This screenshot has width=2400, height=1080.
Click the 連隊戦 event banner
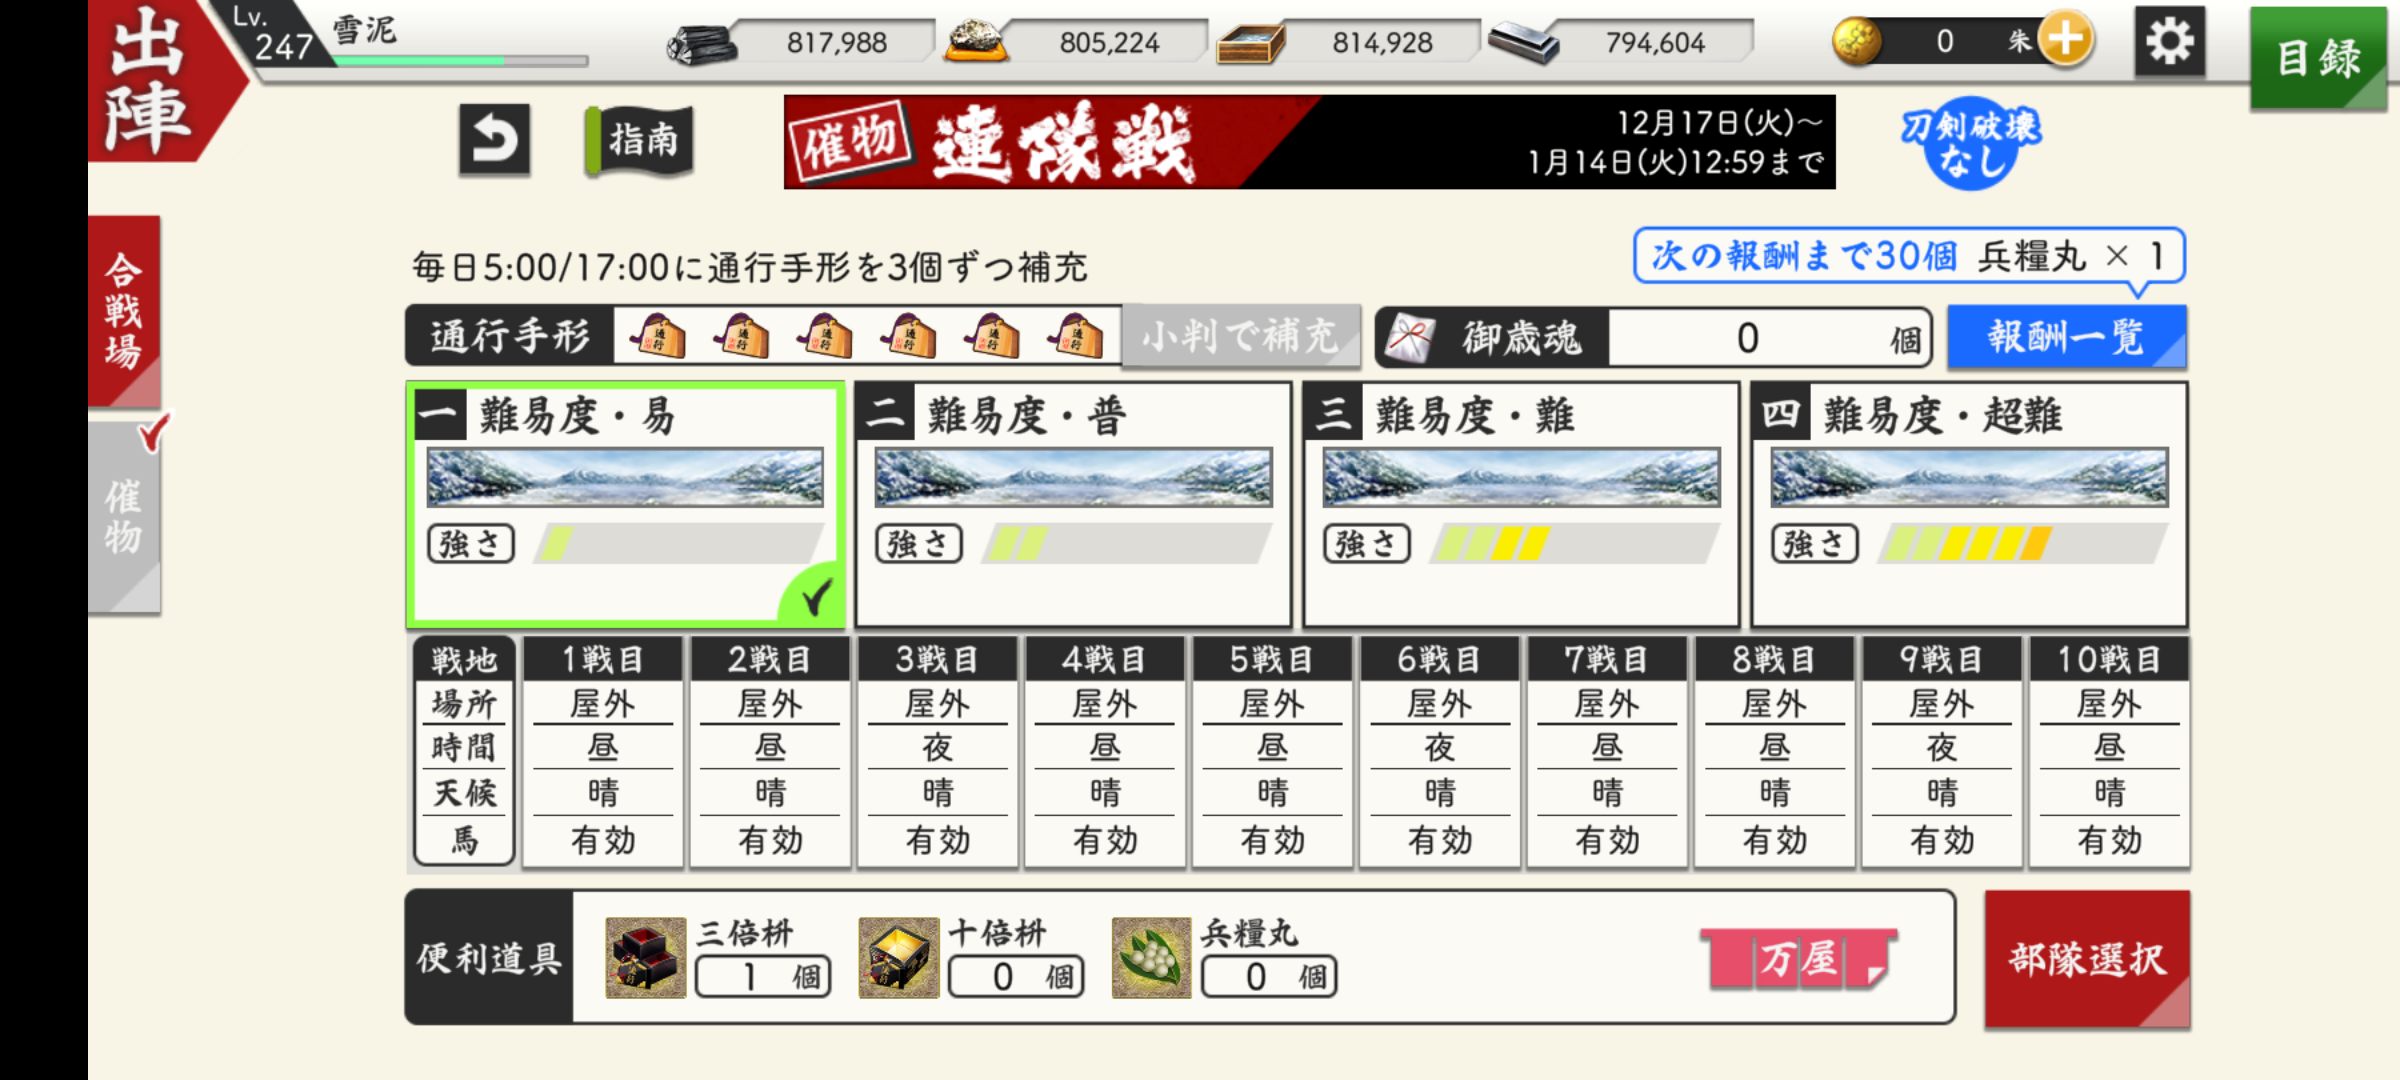(1309, 142)
